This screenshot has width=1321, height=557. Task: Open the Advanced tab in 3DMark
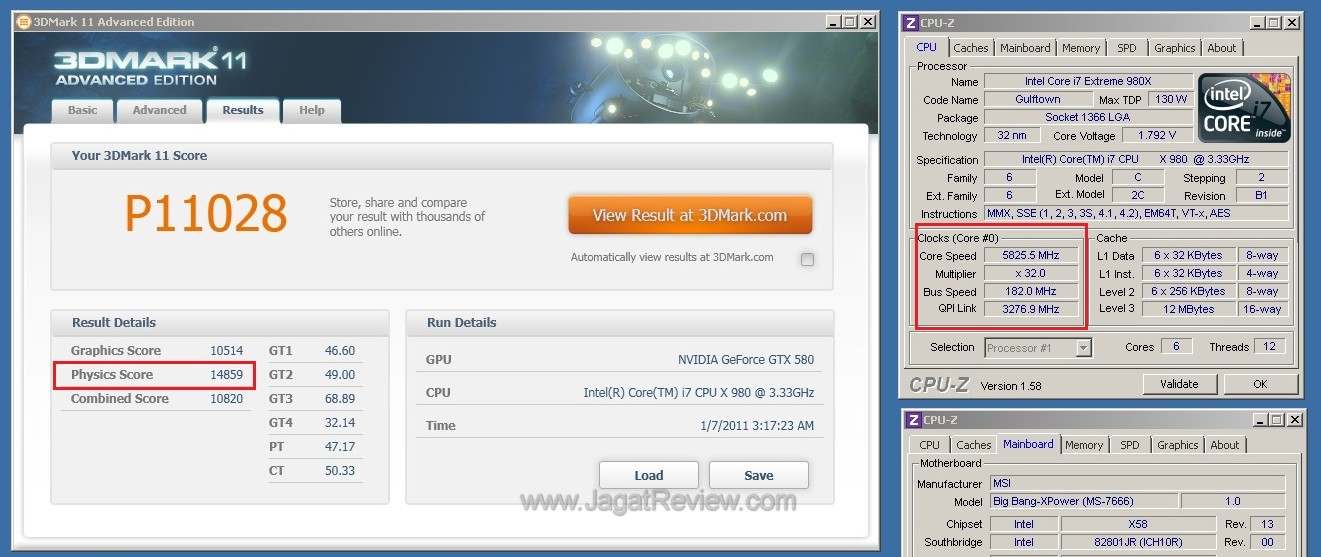159,111
